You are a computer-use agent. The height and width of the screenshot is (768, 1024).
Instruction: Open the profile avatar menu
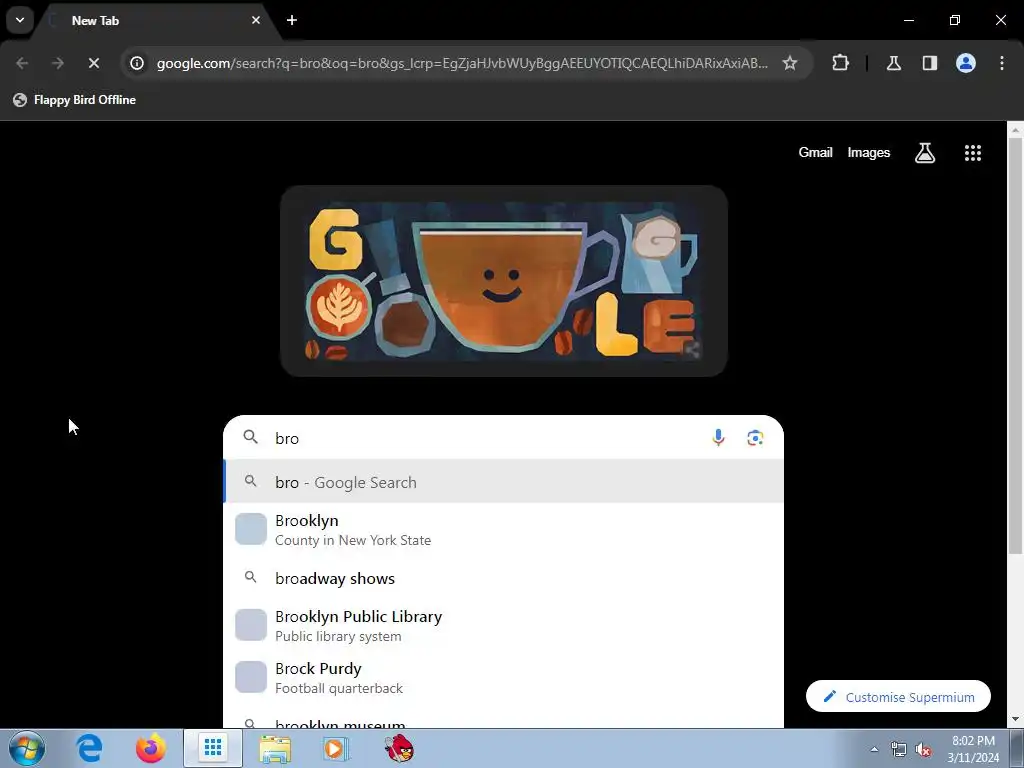[966, 63]
